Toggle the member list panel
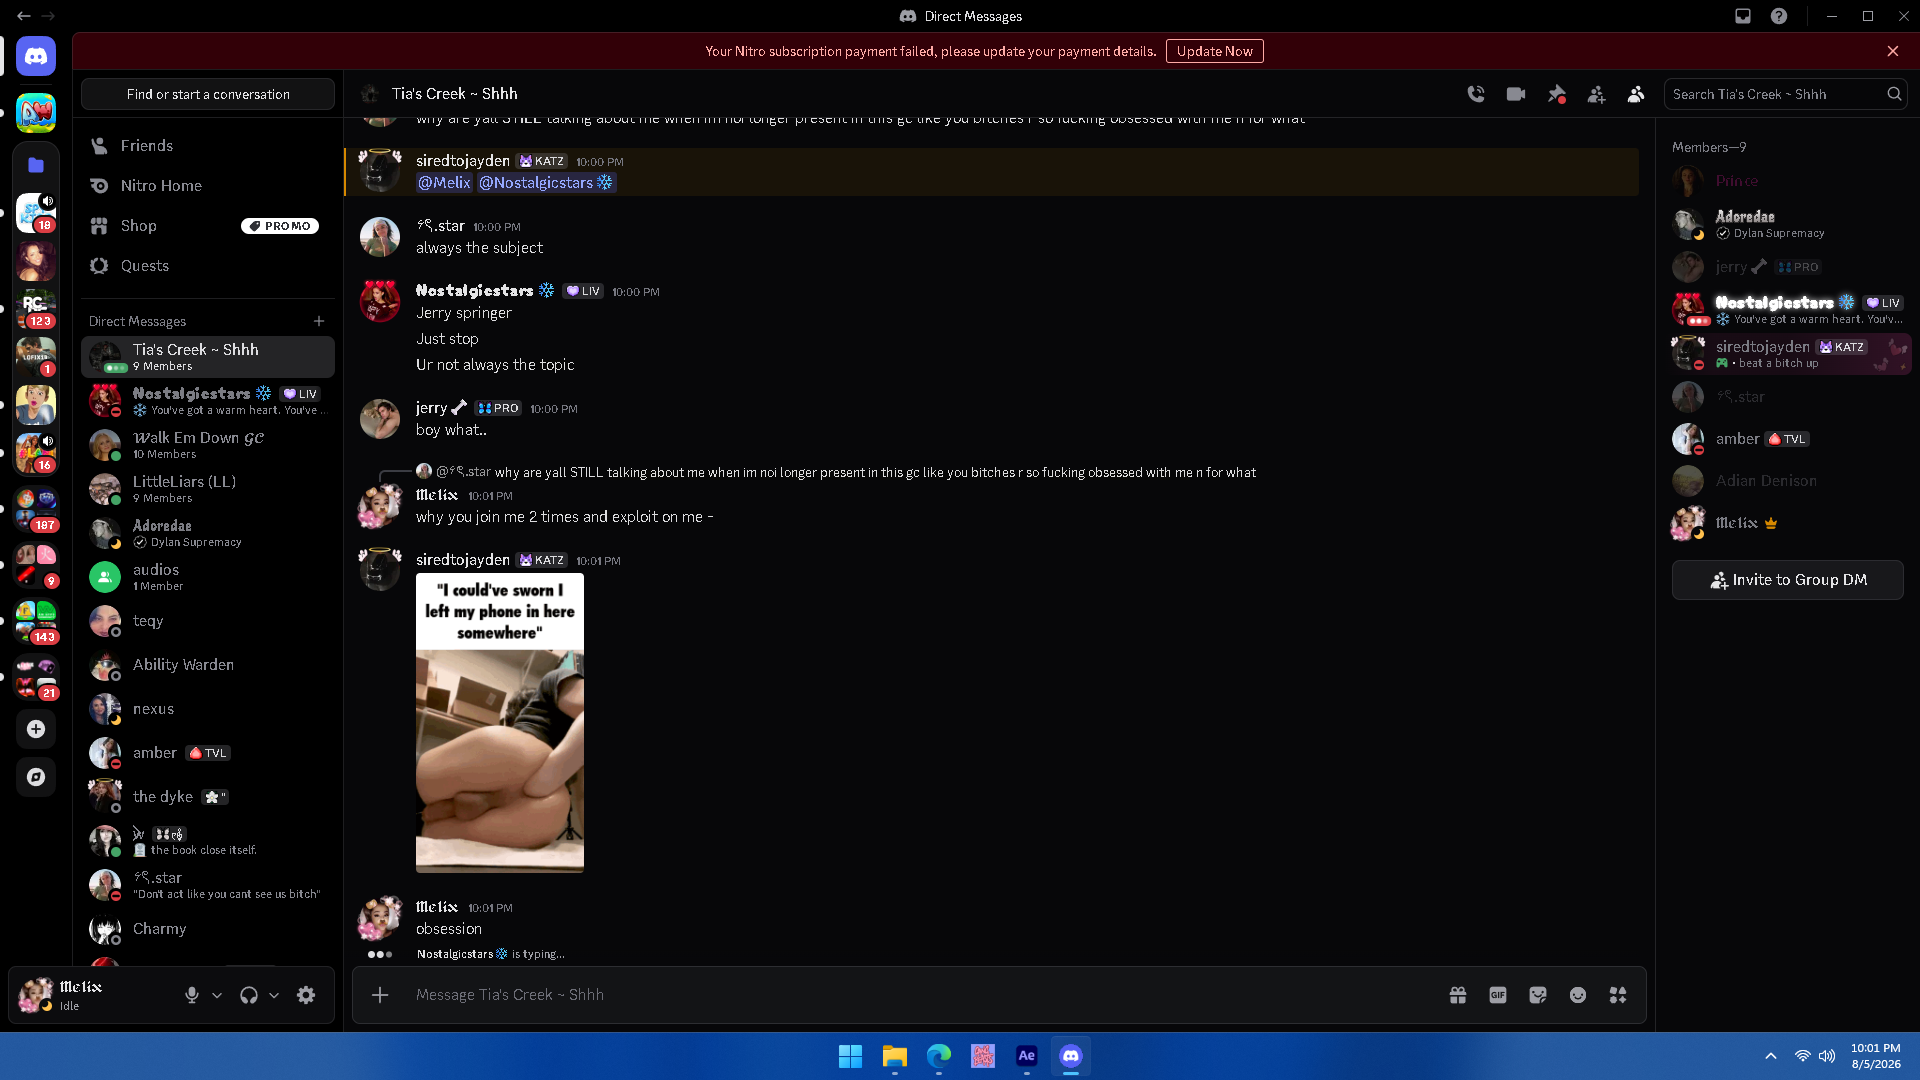 pyautogui.click(x=1636, y=94)
